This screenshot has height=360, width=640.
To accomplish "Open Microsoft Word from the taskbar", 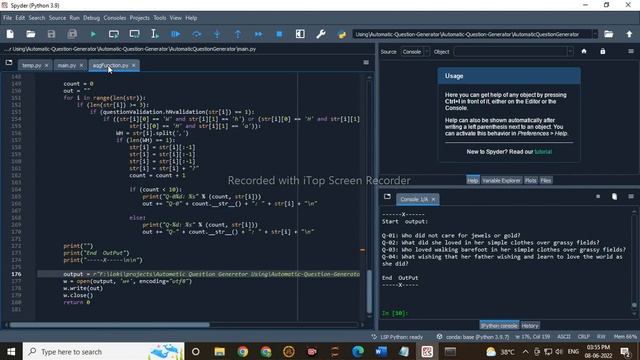I will point(381,352).
